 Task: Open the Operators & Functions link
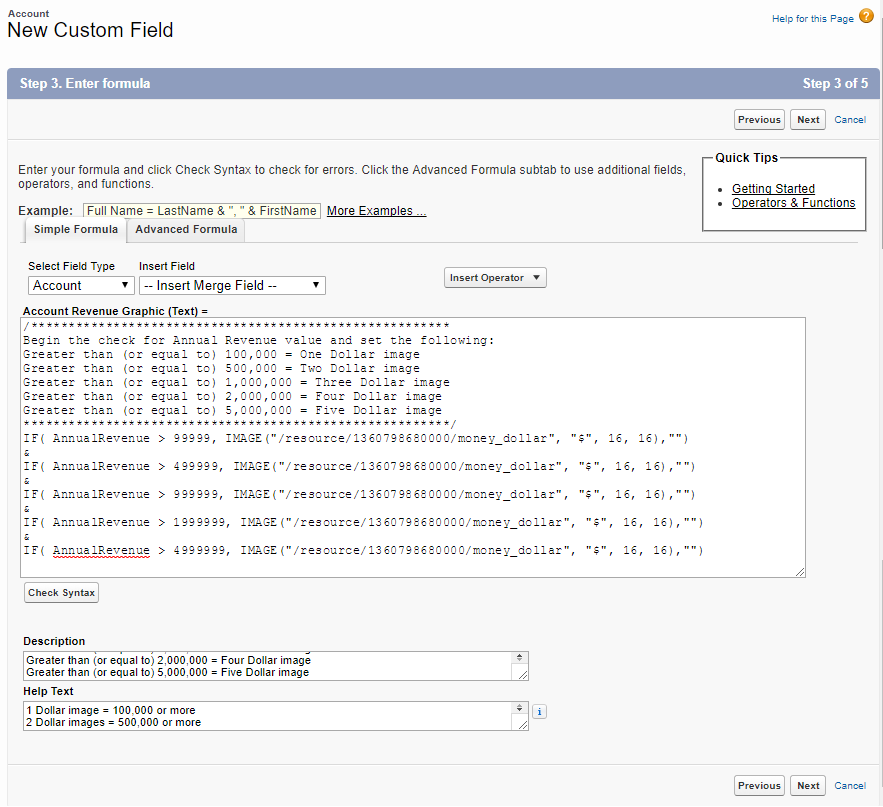pyautogui.click(x=793, y=203)
